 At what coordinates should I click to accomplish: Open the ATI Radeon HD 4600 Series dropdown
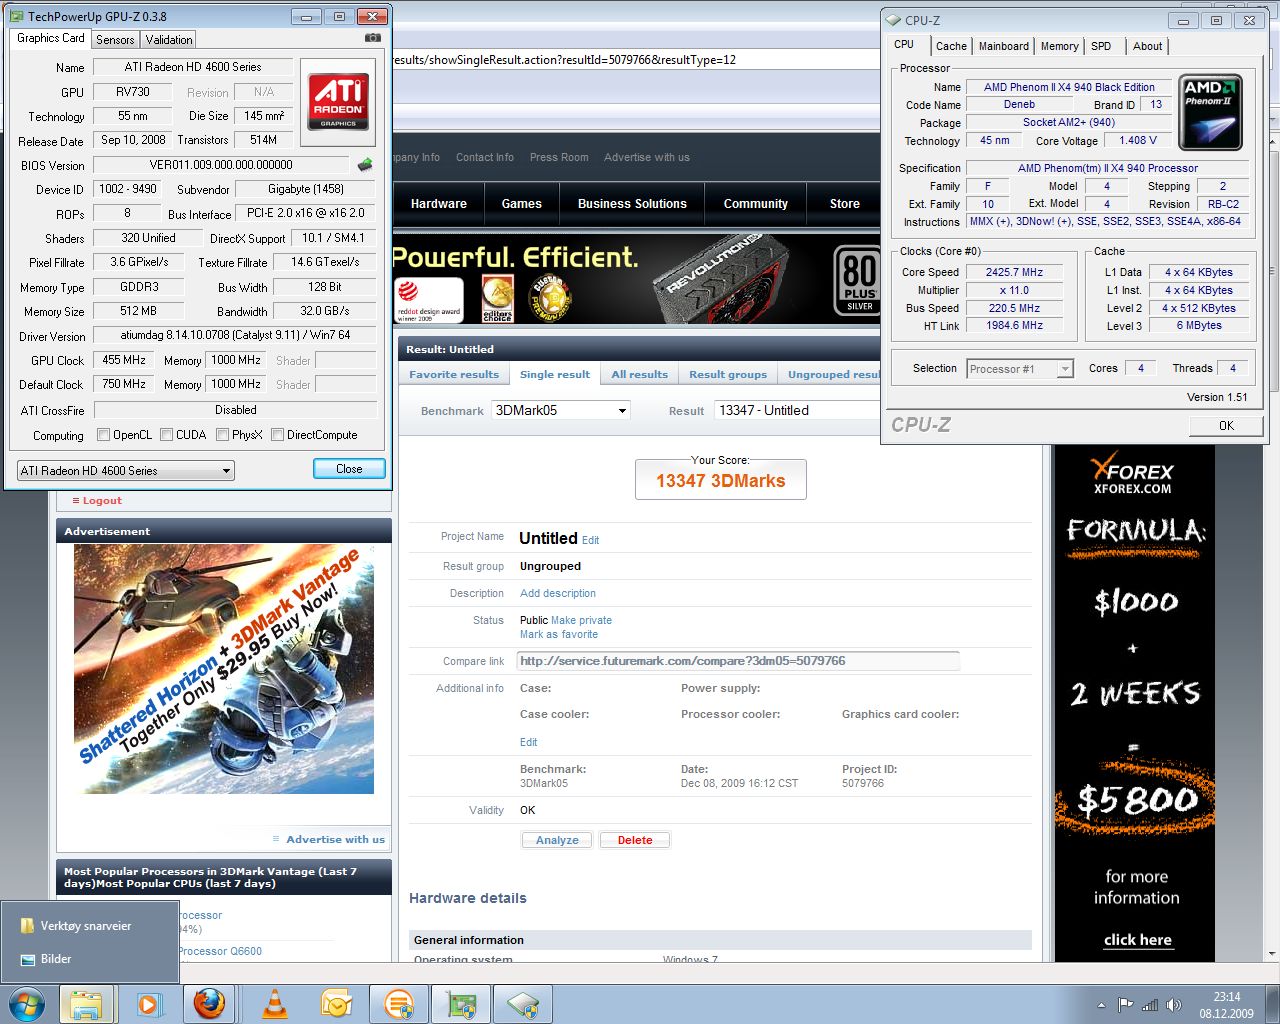tap(125, 470)
